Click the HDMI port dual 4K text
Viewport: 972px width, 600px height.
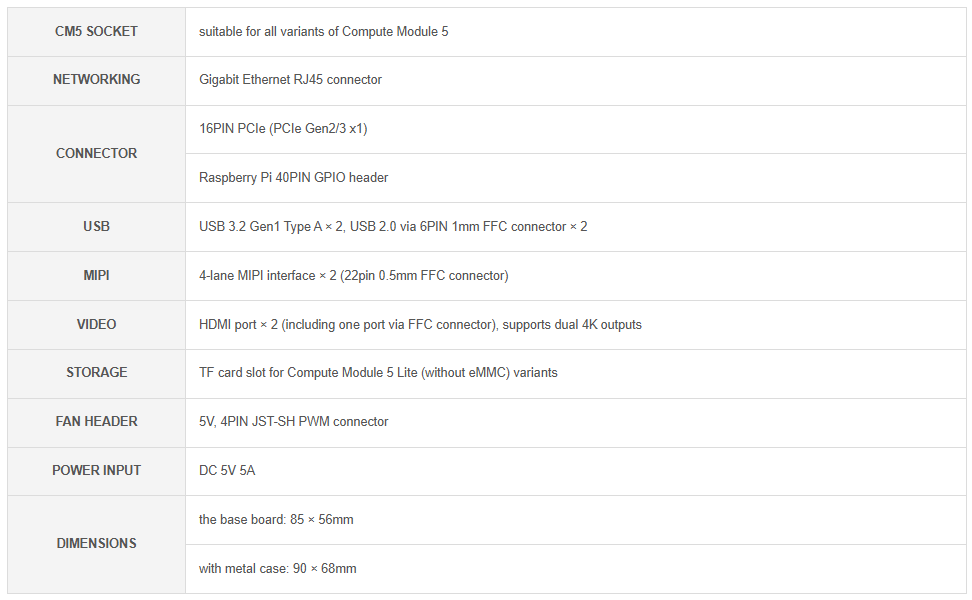click(x=420, y=324)
